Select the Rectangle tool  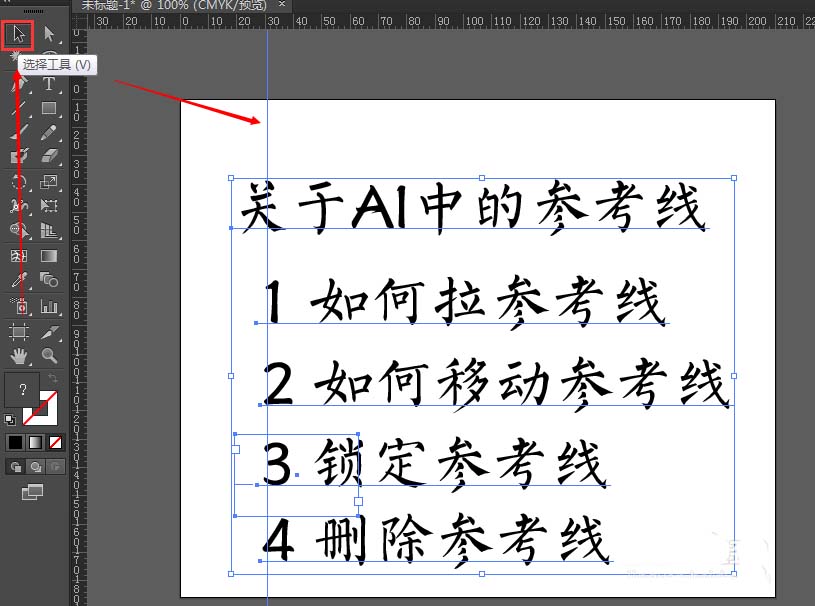click(x=49, y=108)
